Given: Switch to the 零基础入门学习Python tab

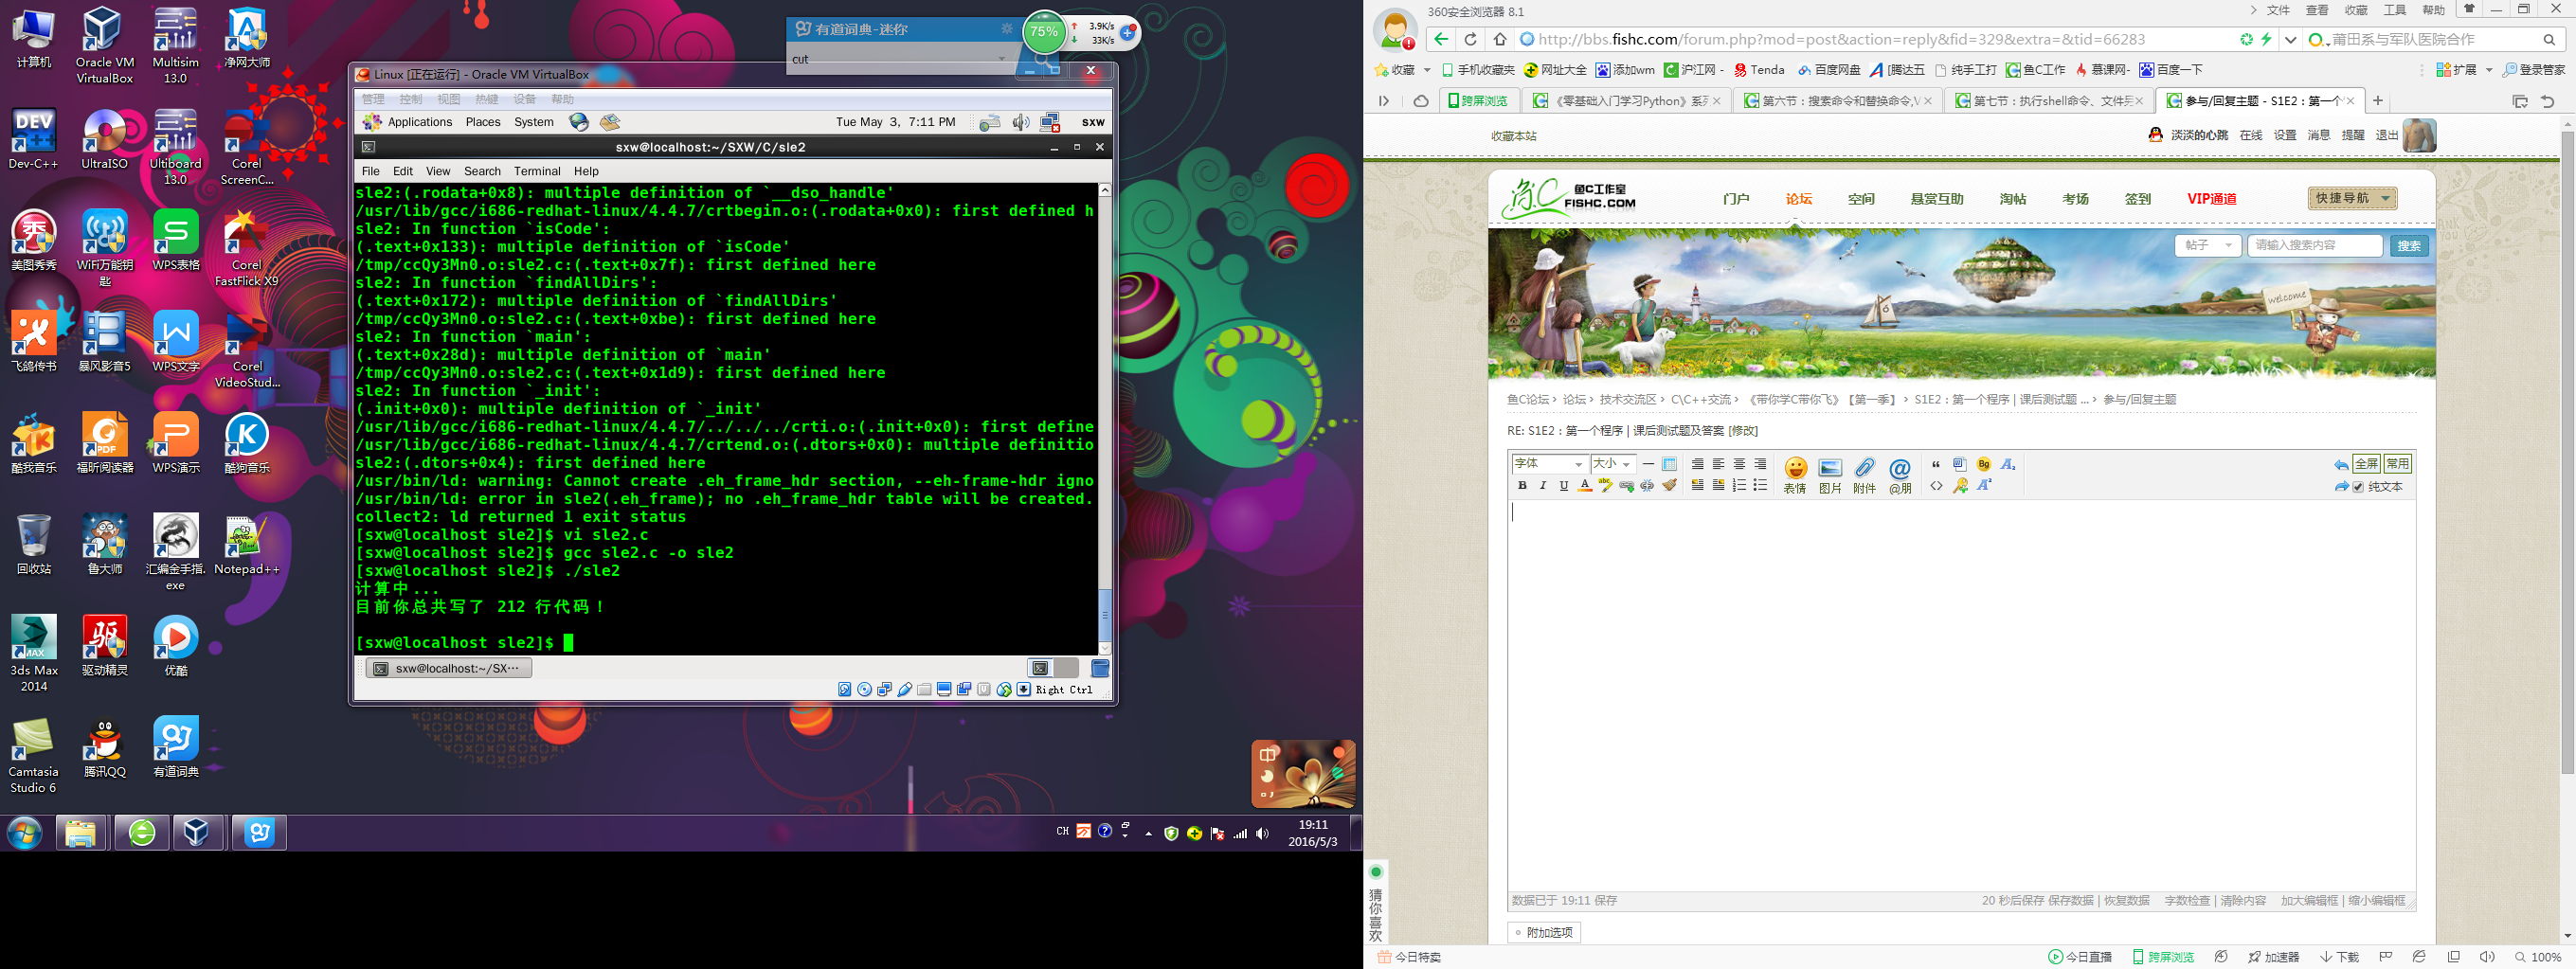Looking at the screenshot, I should (1625, 101).
